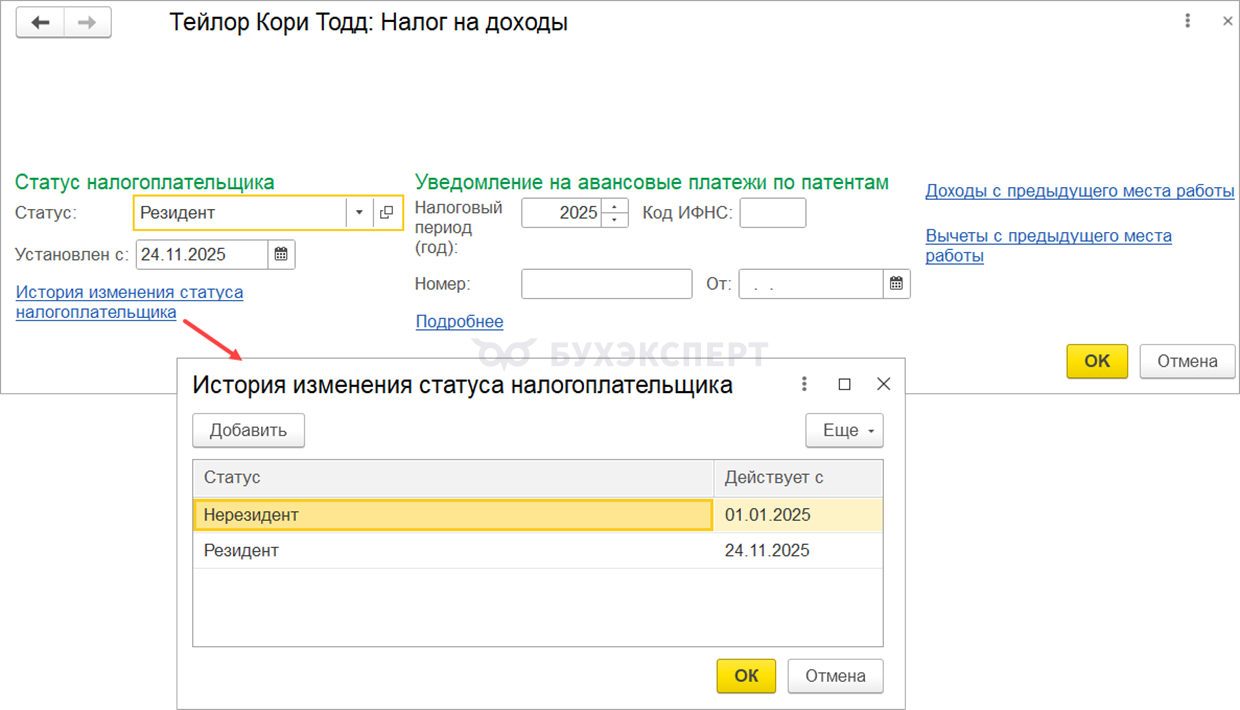Select the Резидент row in history table

point(452,551)
